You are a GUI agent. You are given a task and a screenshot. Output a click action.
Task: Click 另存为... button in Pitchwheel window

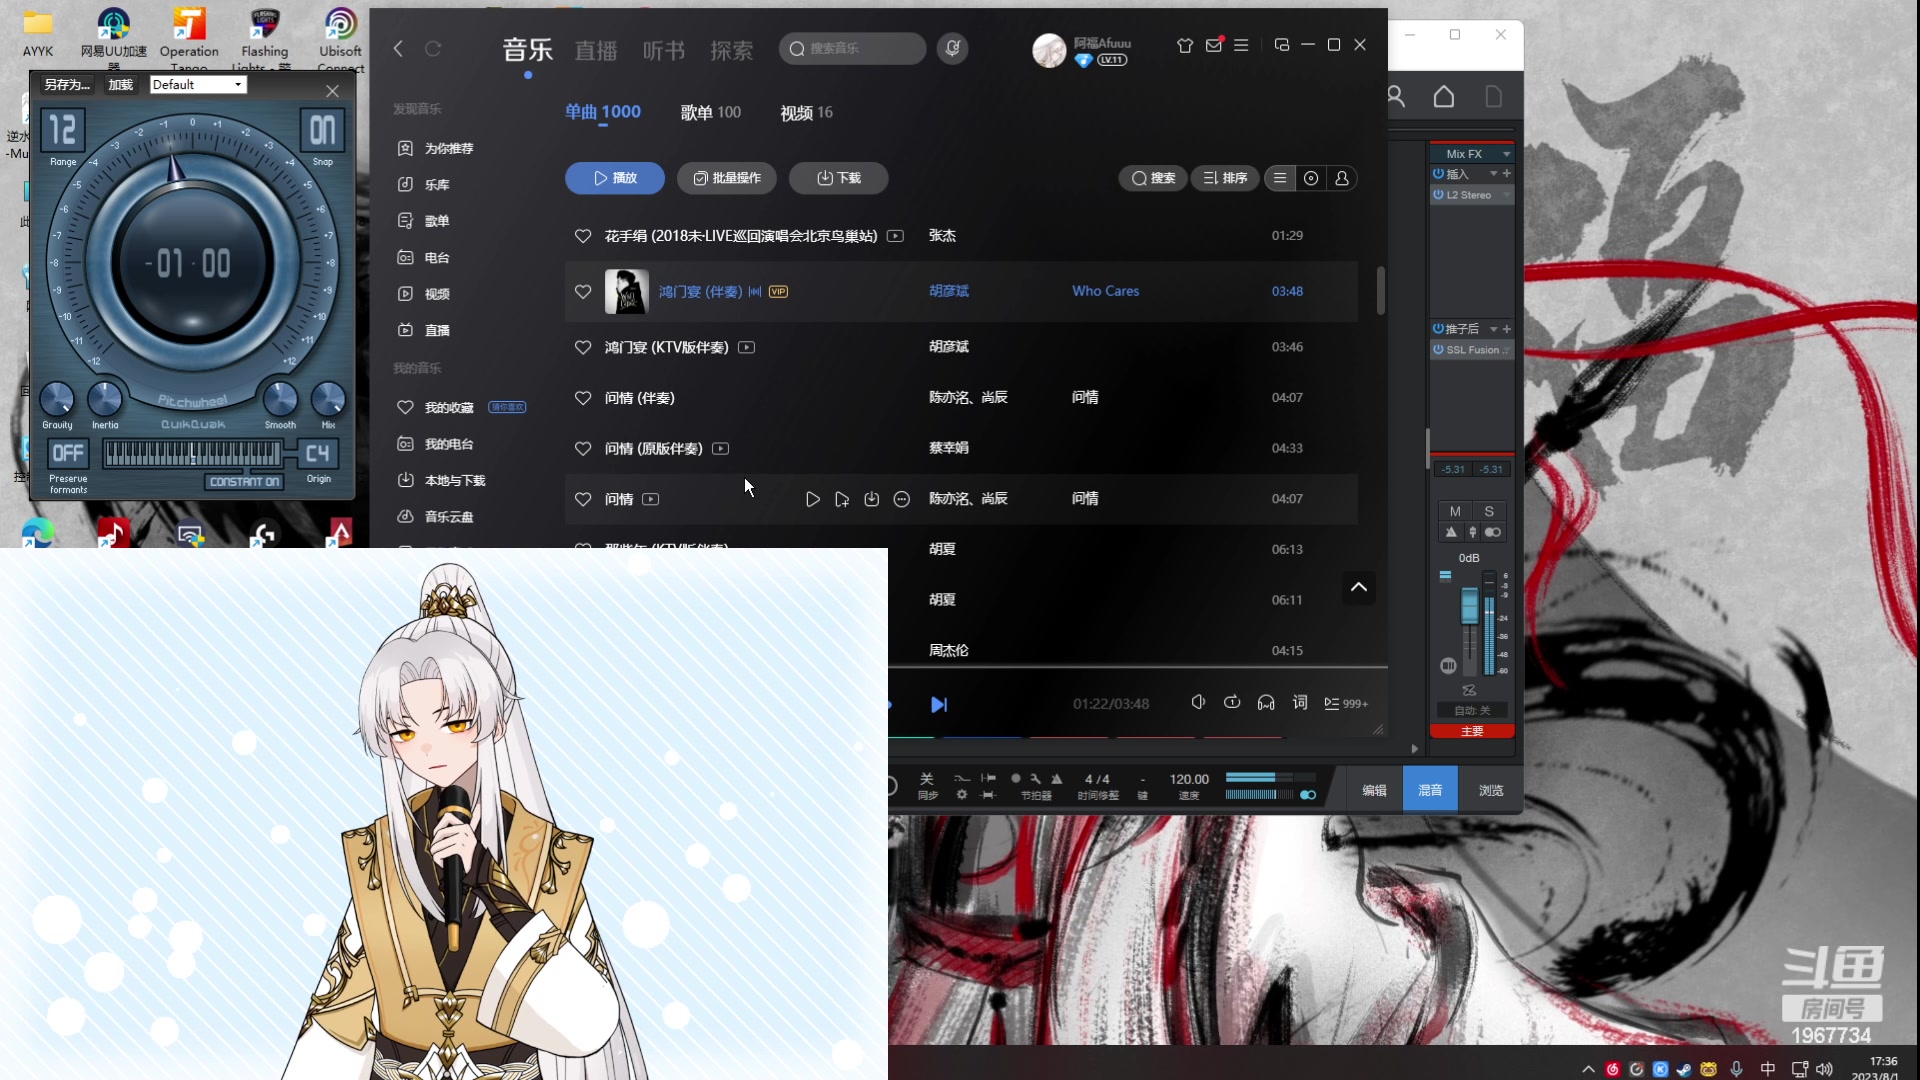[x=67, y=85]
